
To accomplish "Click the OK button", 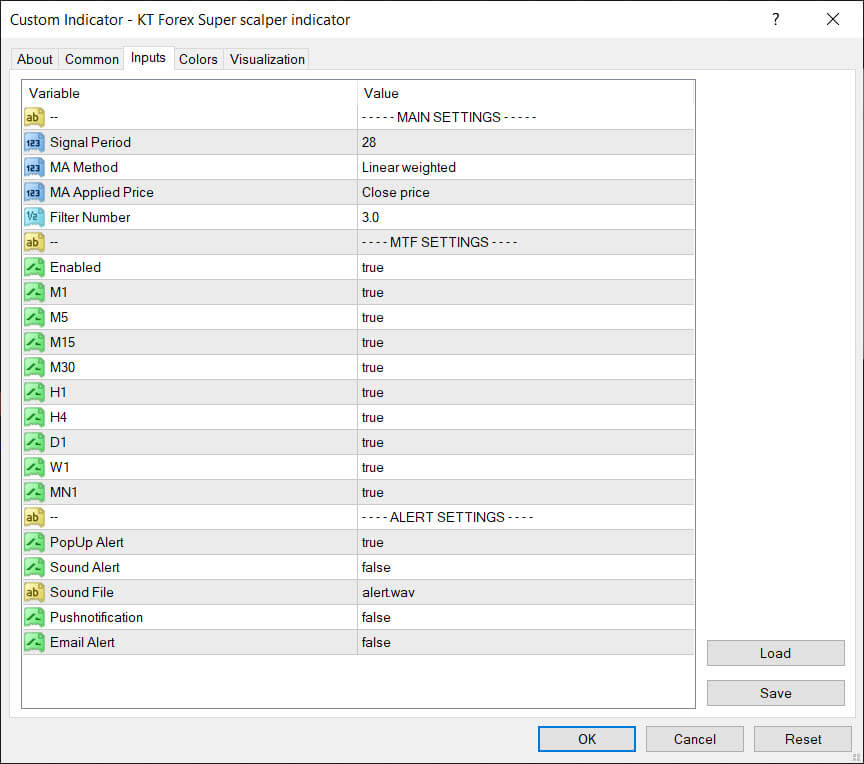I will (x=587, y=739).
